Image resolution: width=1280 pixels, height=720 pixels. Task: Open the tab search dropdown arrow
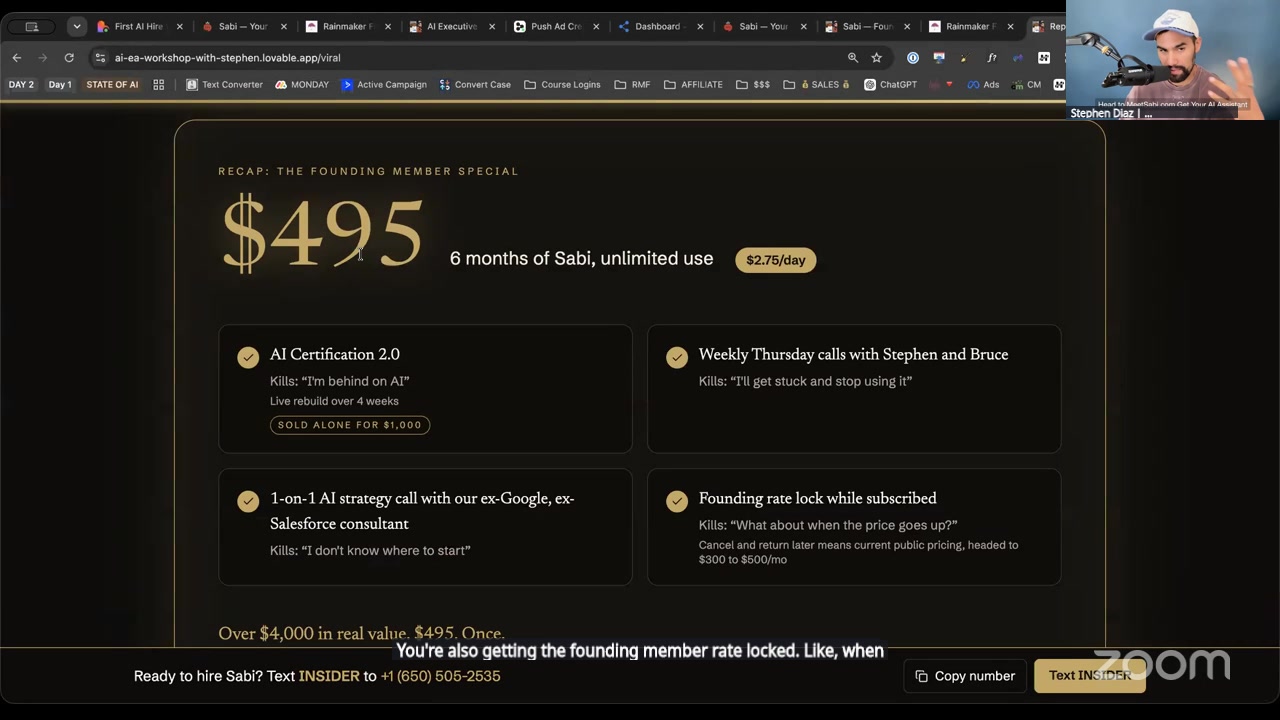pos(76,27)
